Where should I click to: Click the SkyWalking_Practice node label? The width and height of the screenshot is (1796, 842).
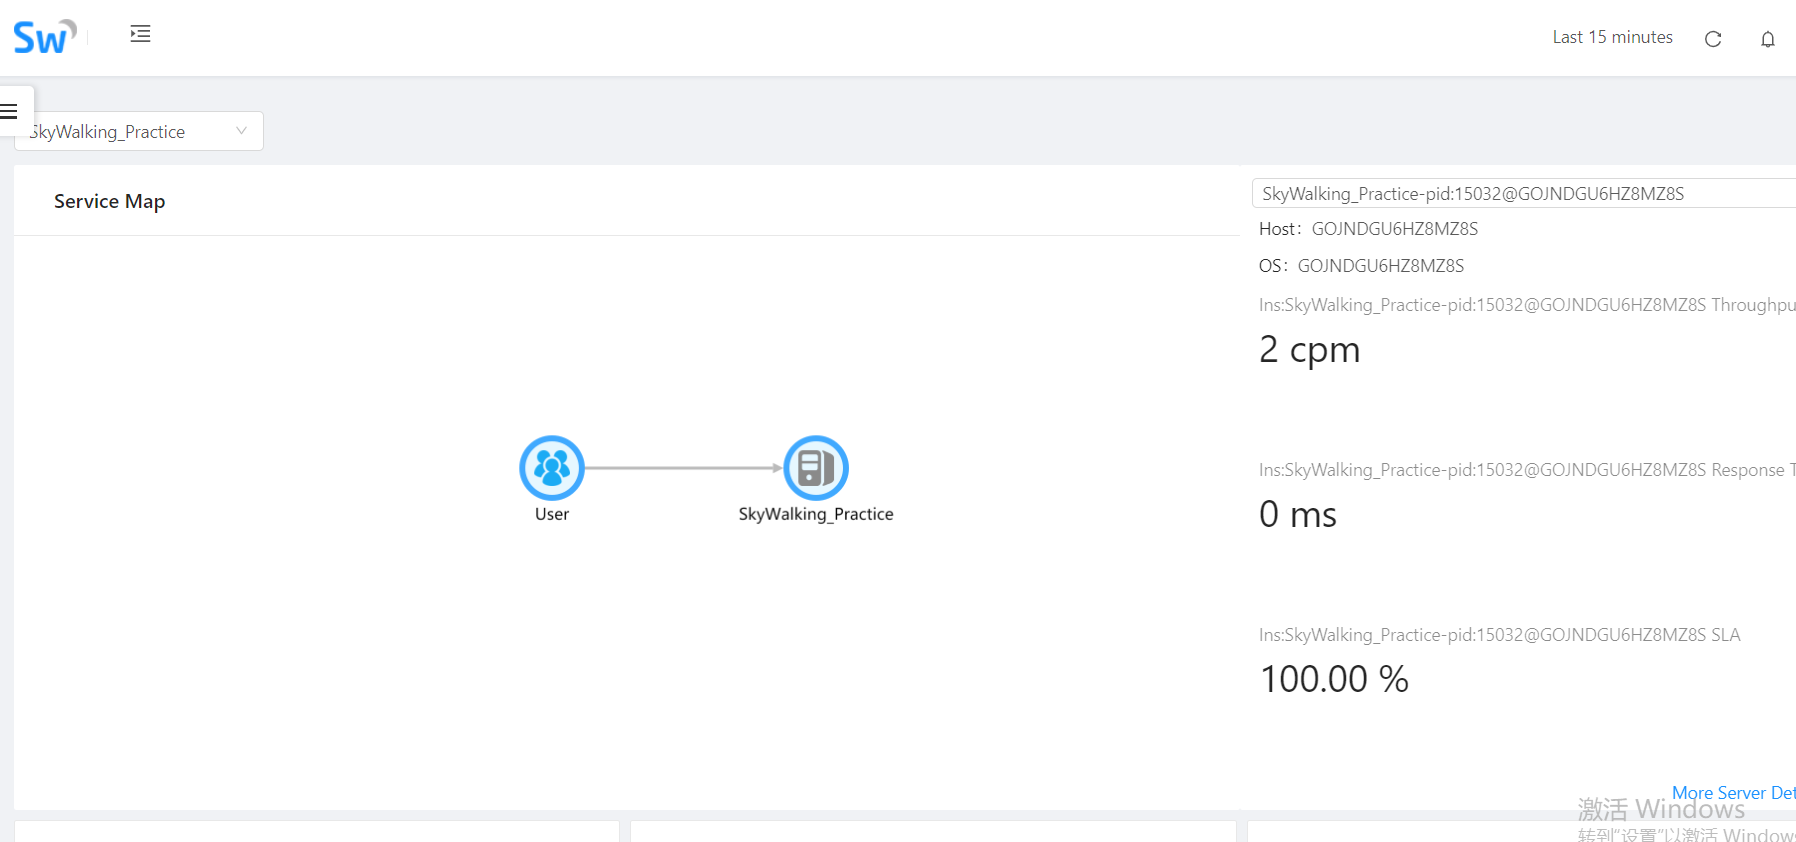pos(816,514)
